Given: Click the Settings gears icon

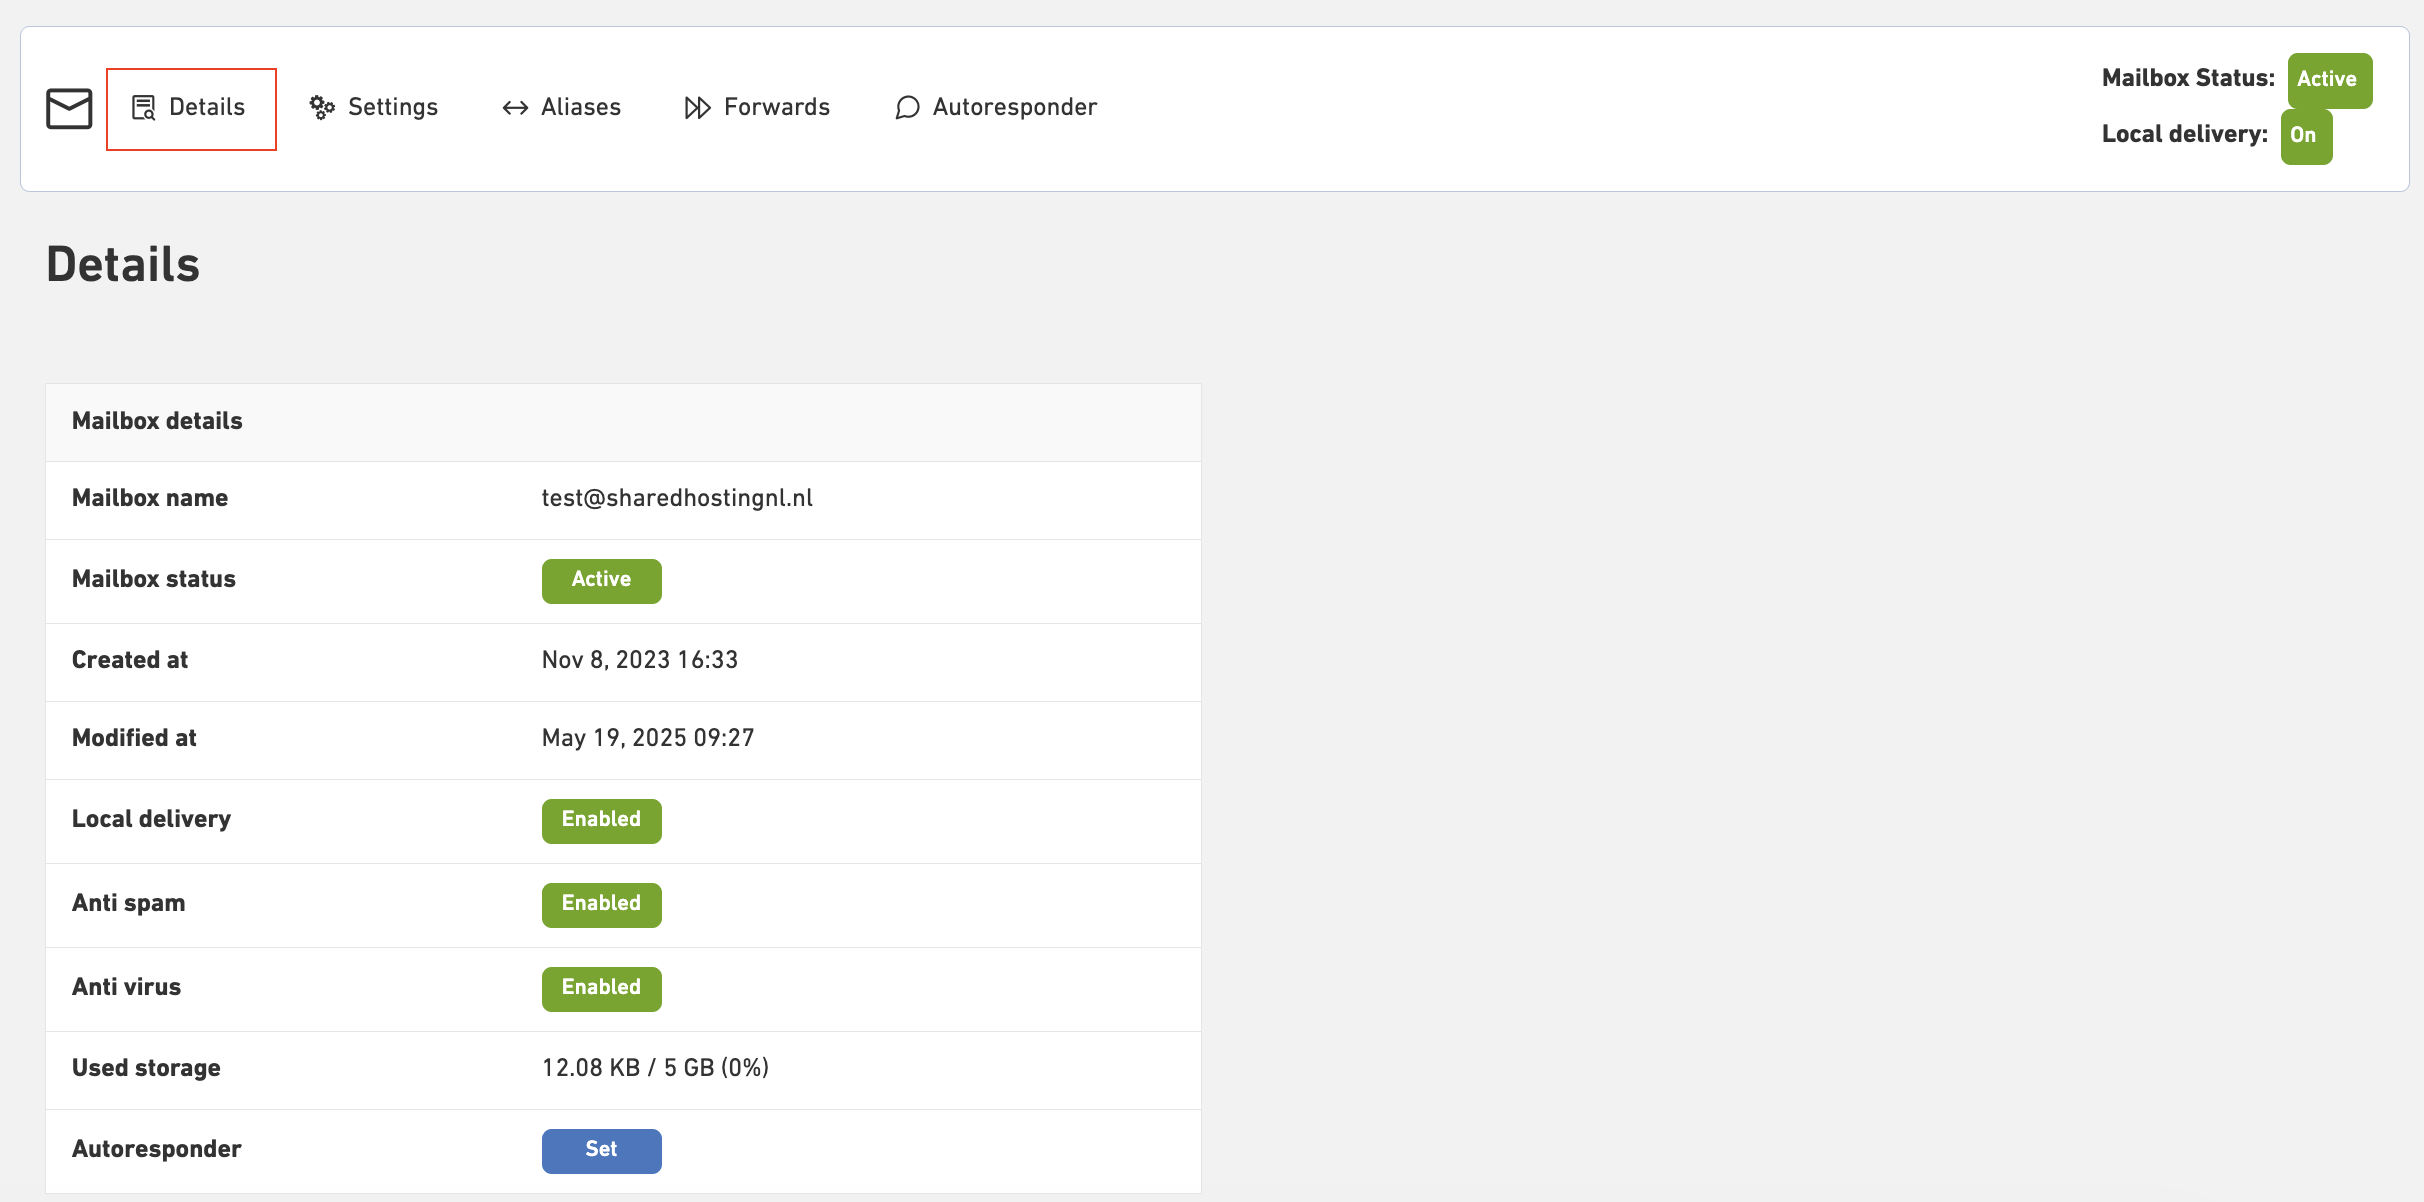Looking at the screenshot, I should pyautogui.click(x=321, y=107).
